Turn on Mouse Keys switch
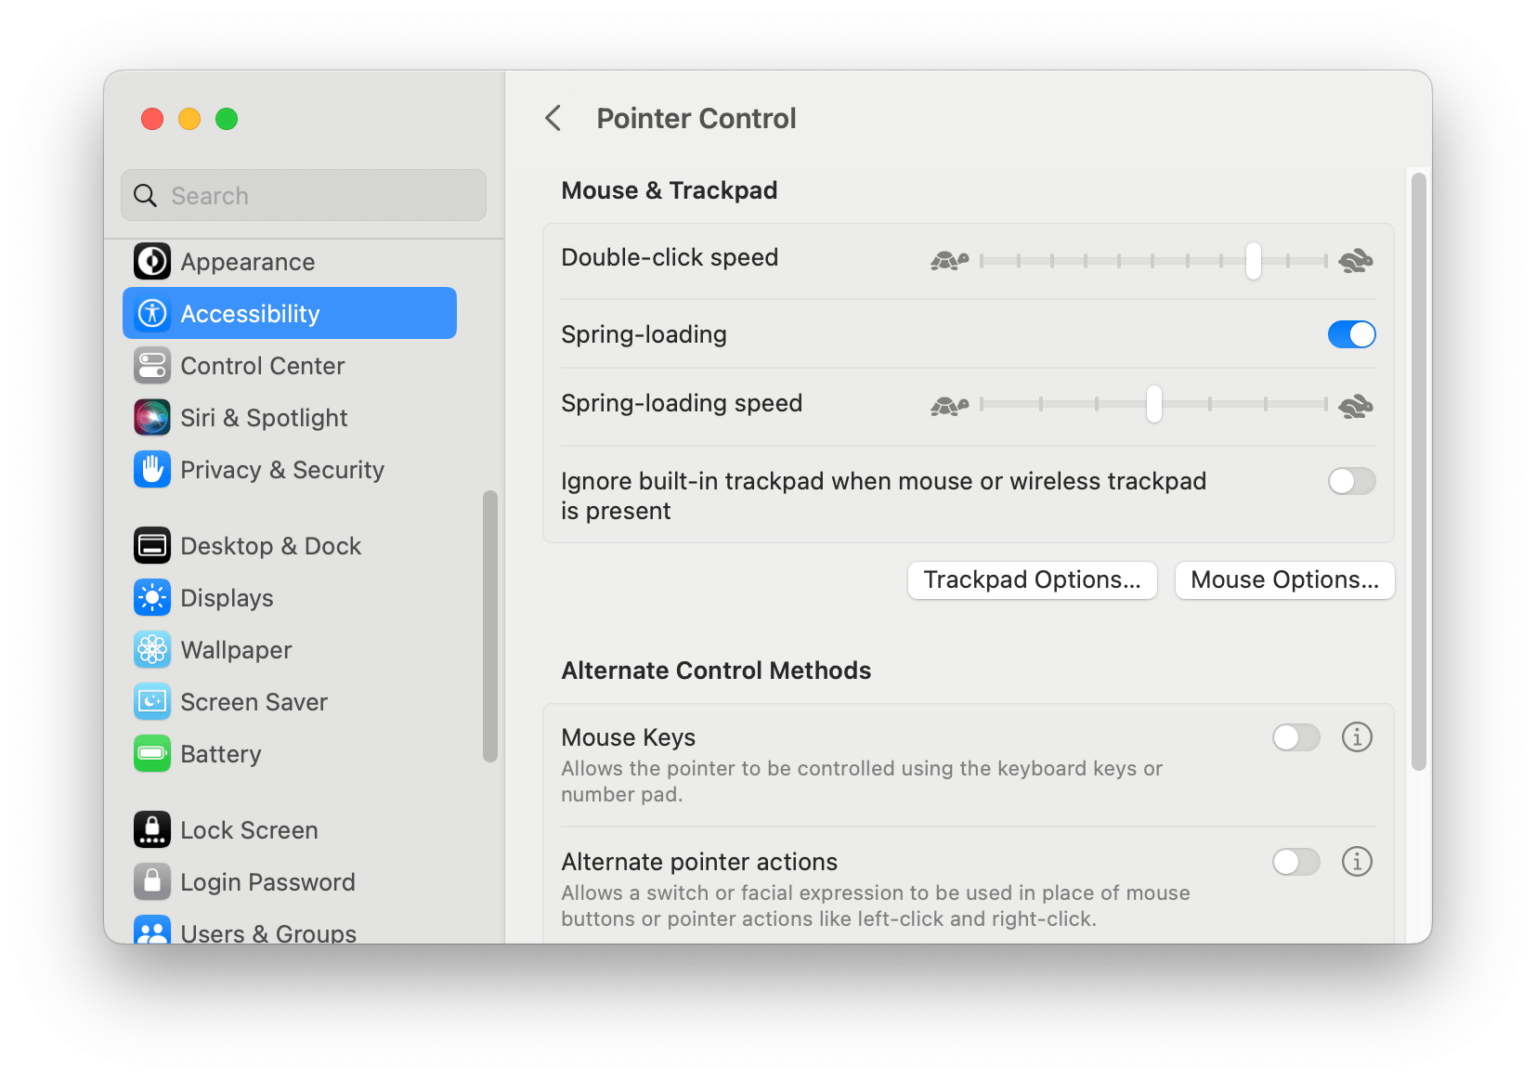The height and width of the screenshot is (1081, 1536). coord(1296,738)
